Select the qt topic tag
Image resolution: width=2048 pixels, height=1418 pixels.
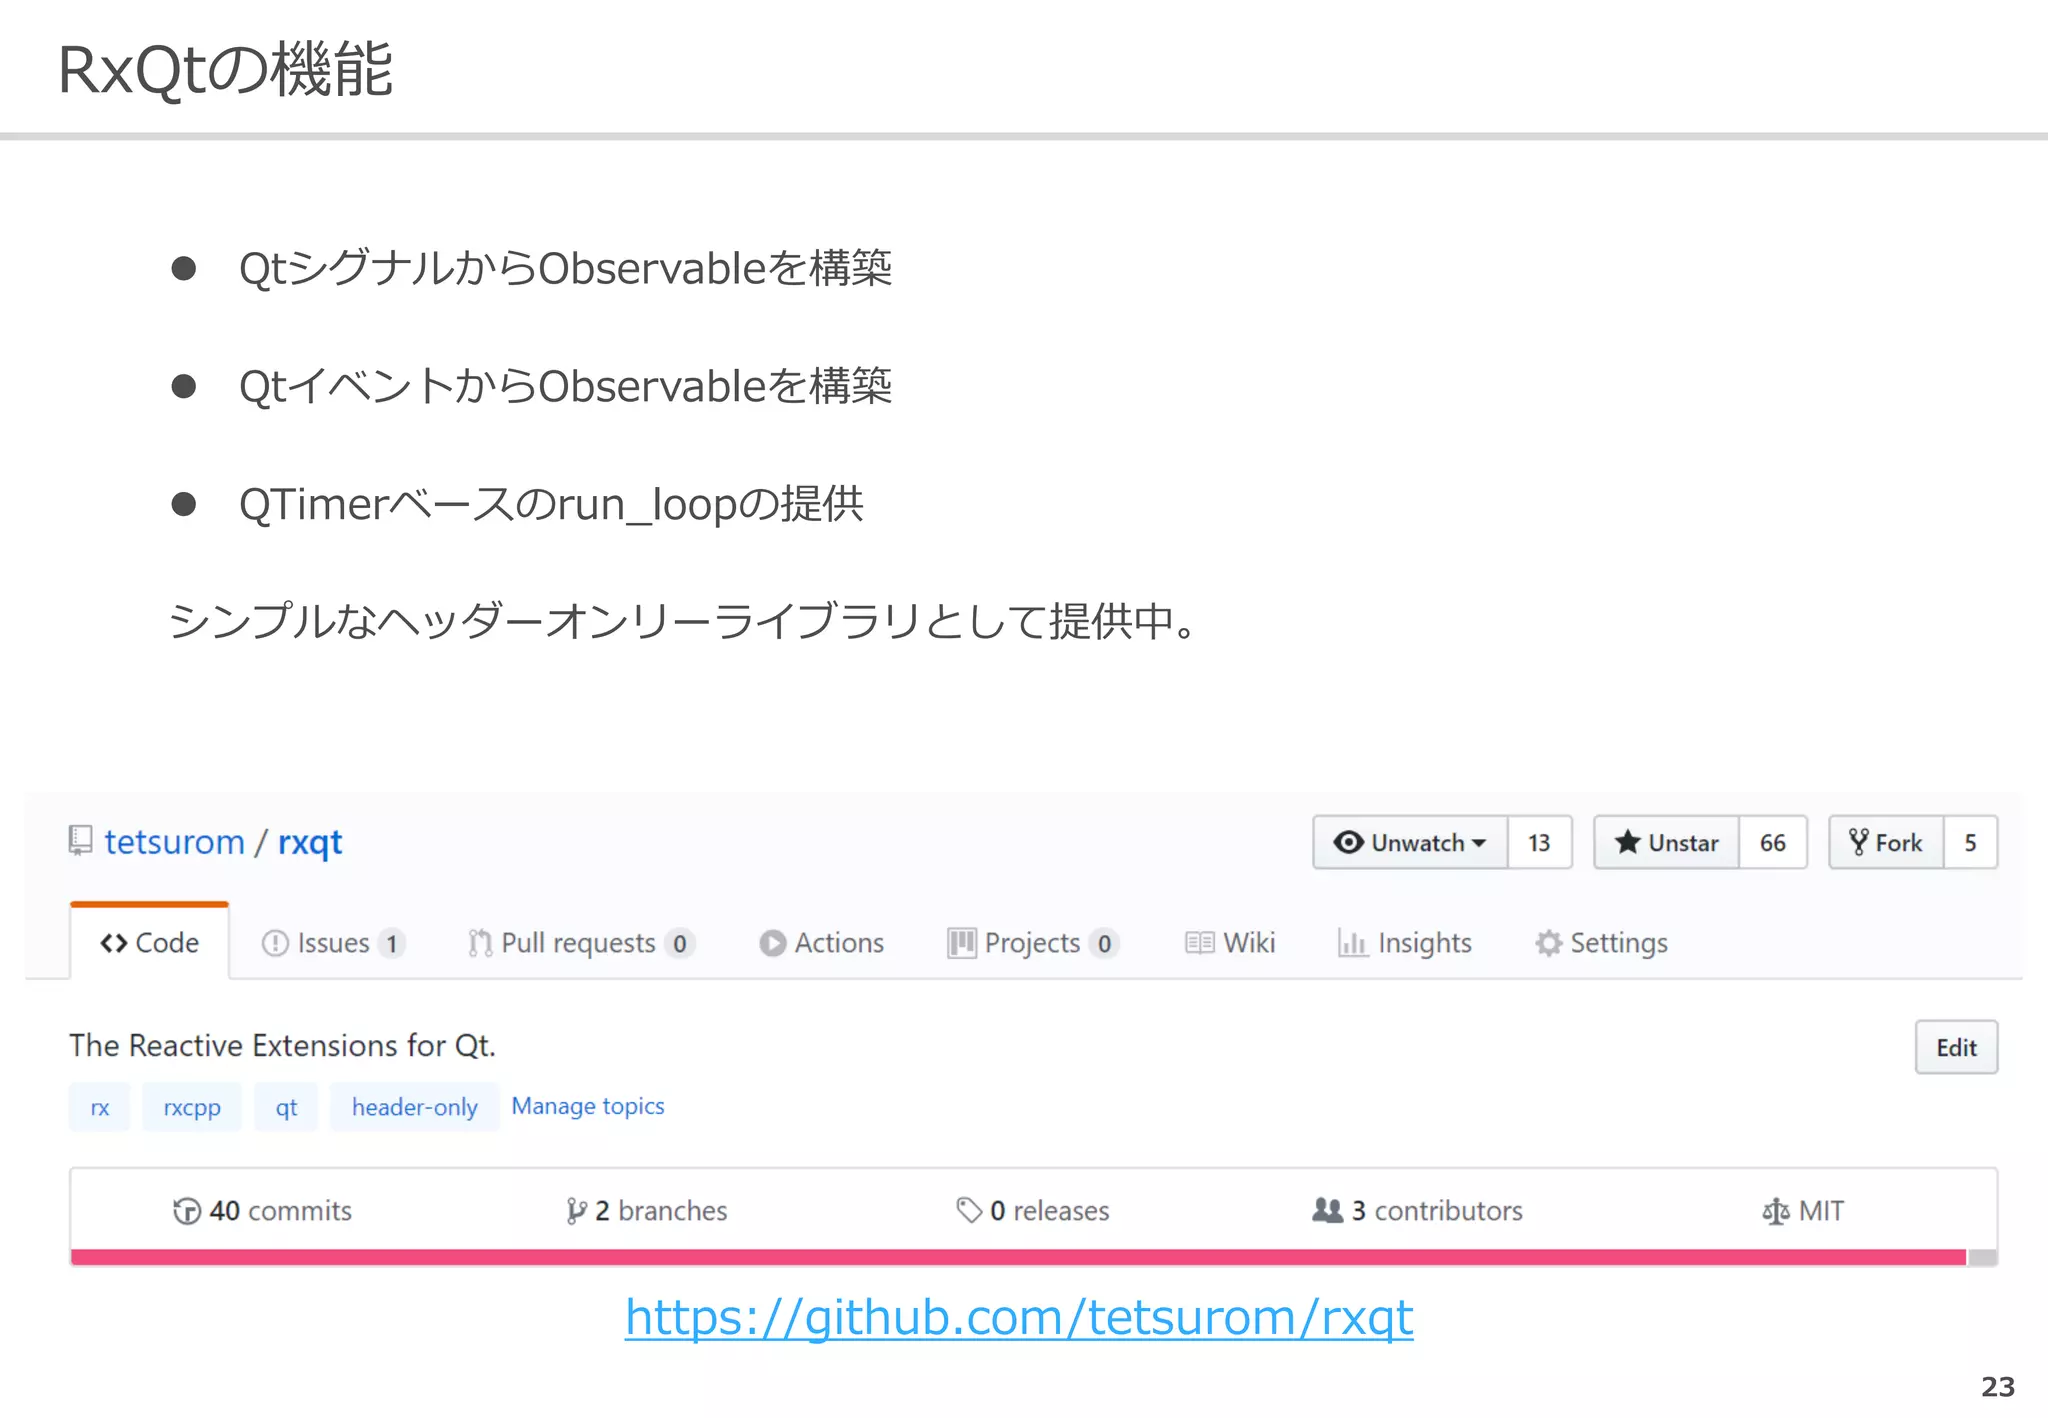(286, 1107)
